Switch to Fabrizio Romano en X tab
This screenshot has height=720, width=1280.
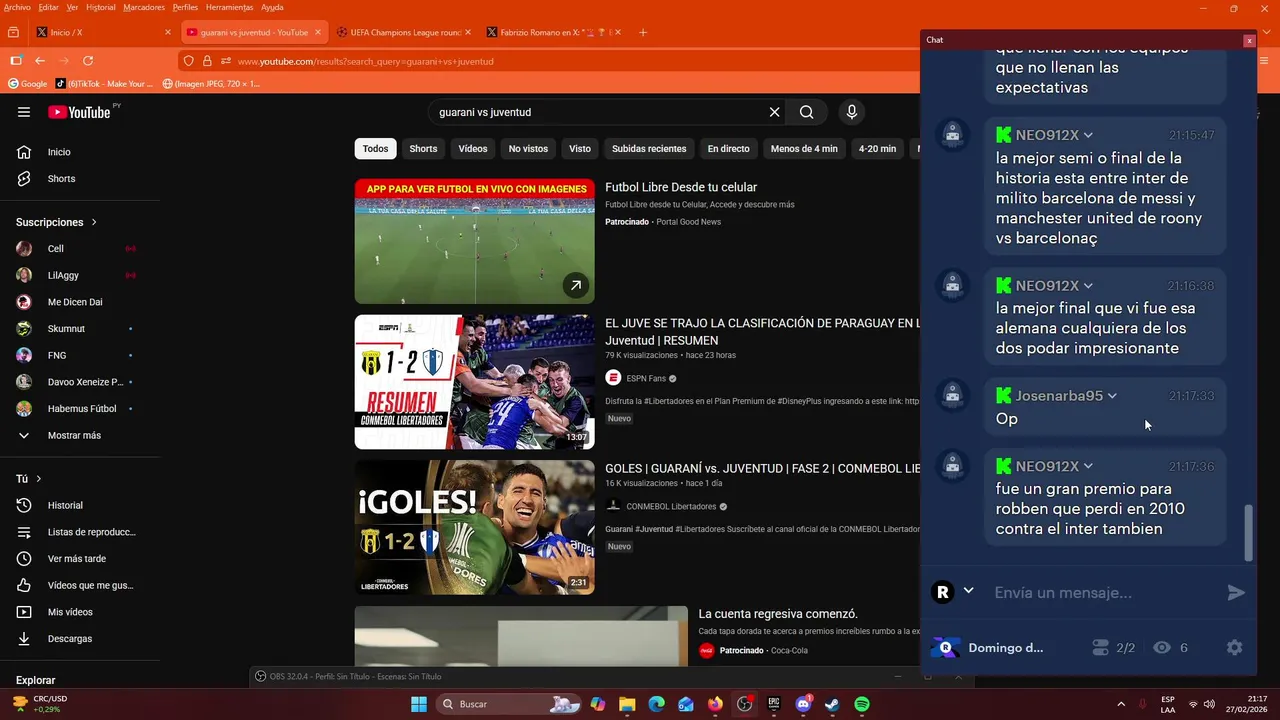[554, 32]
